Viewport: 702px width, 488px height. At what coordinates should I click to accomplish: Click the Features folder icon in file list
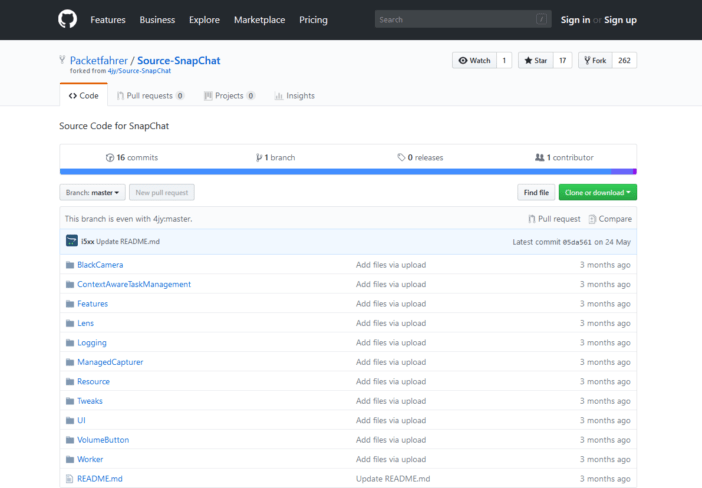(70, 304)
